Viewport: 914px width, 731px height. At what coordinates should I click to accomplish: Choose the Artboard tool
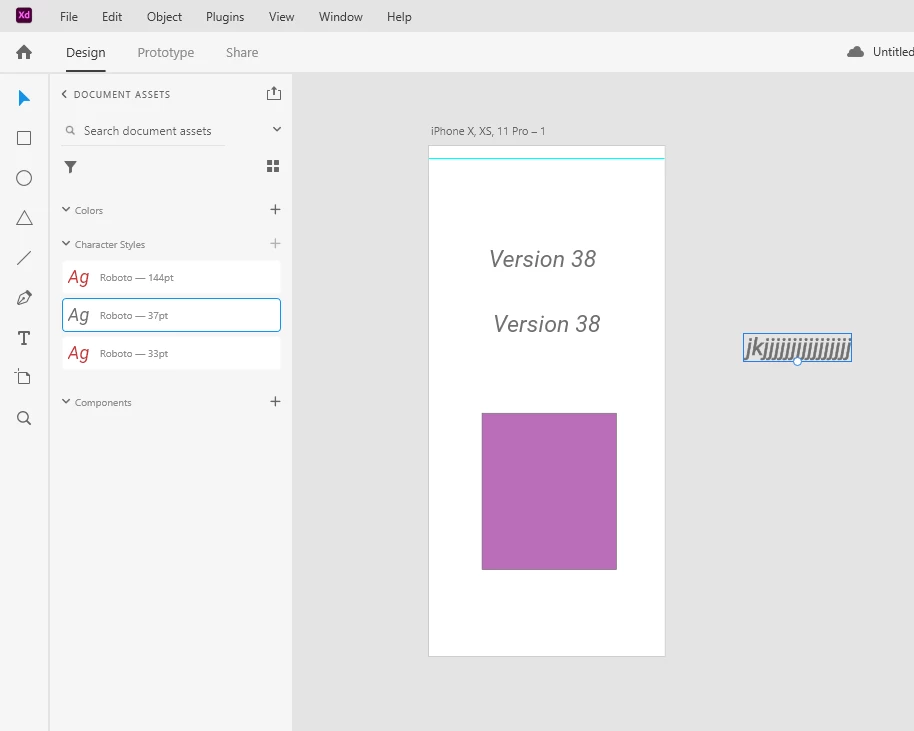(x=23, y=377)
